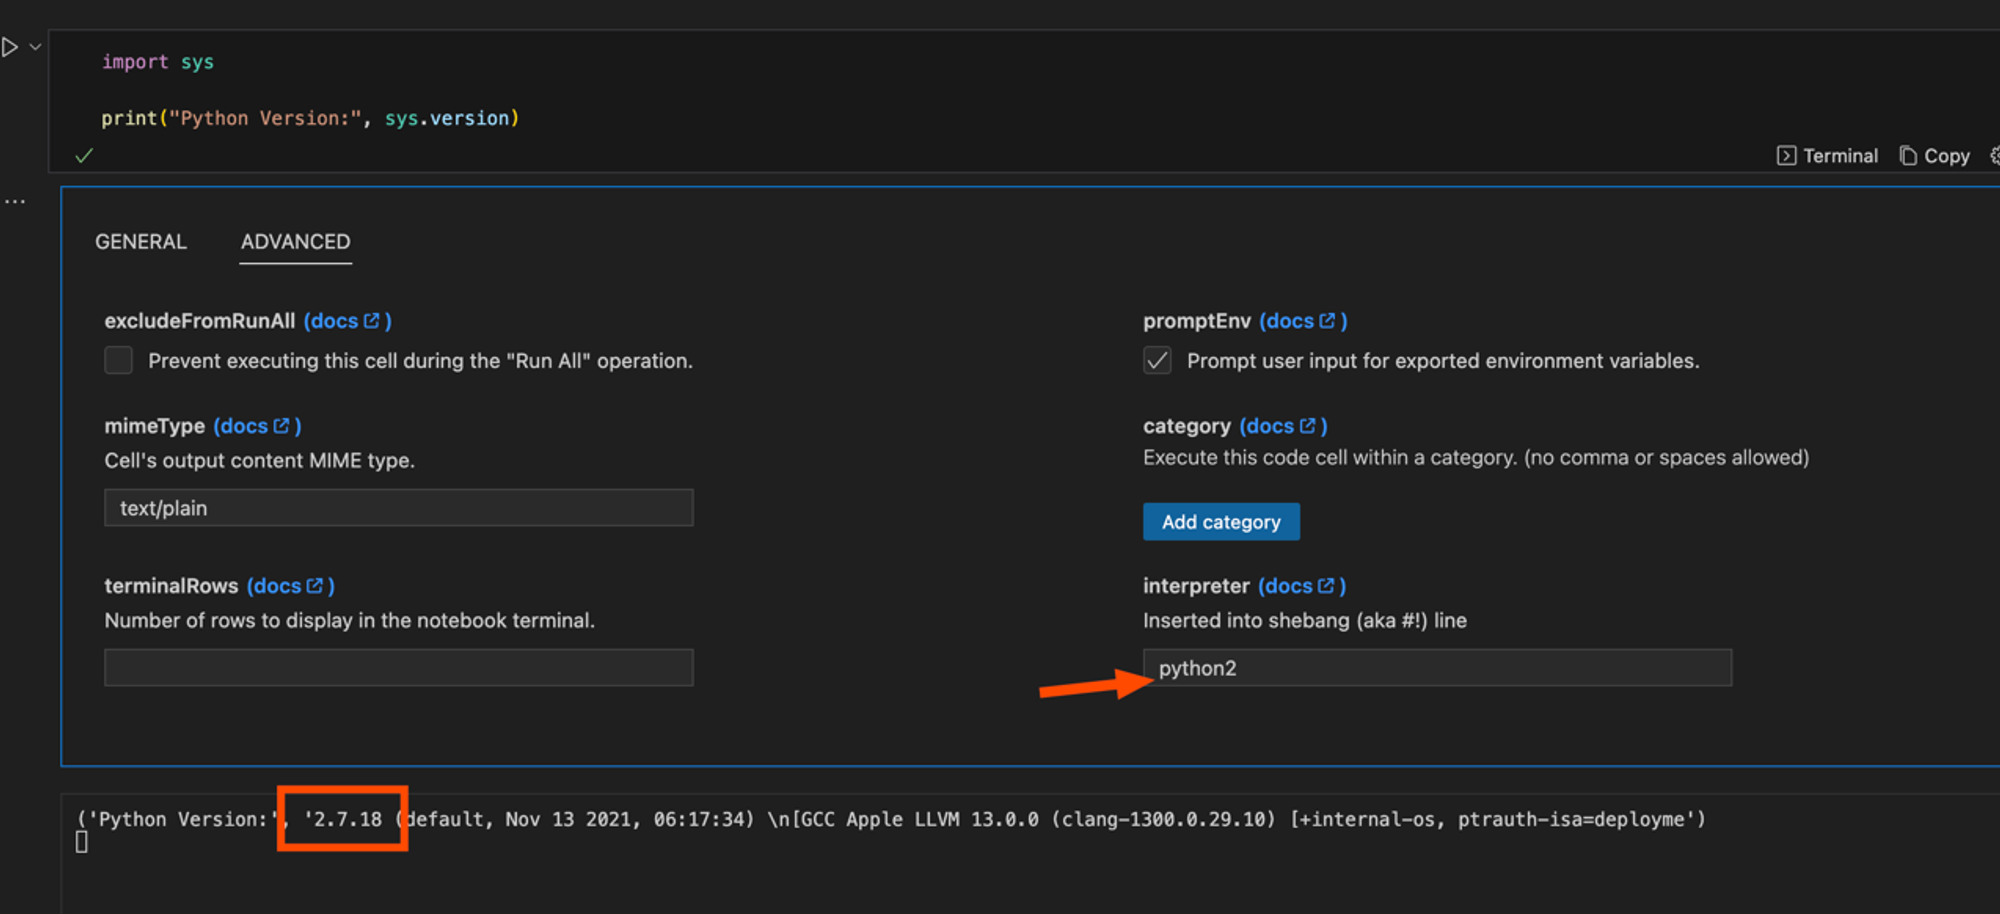Click the Python Version output text
This screenshot has height=914, width=2000.
[890, 819]
